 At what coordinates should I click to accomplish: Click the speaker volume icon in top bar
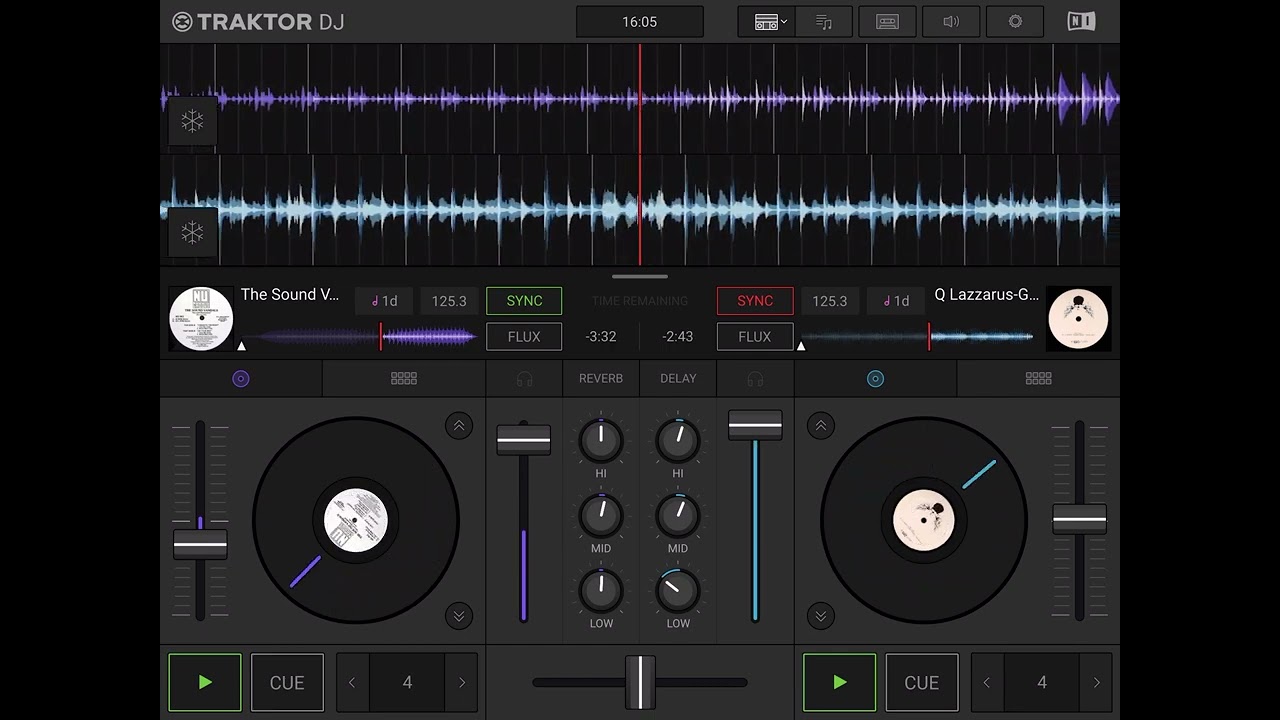pyautogui.click(x=951, y=22)
